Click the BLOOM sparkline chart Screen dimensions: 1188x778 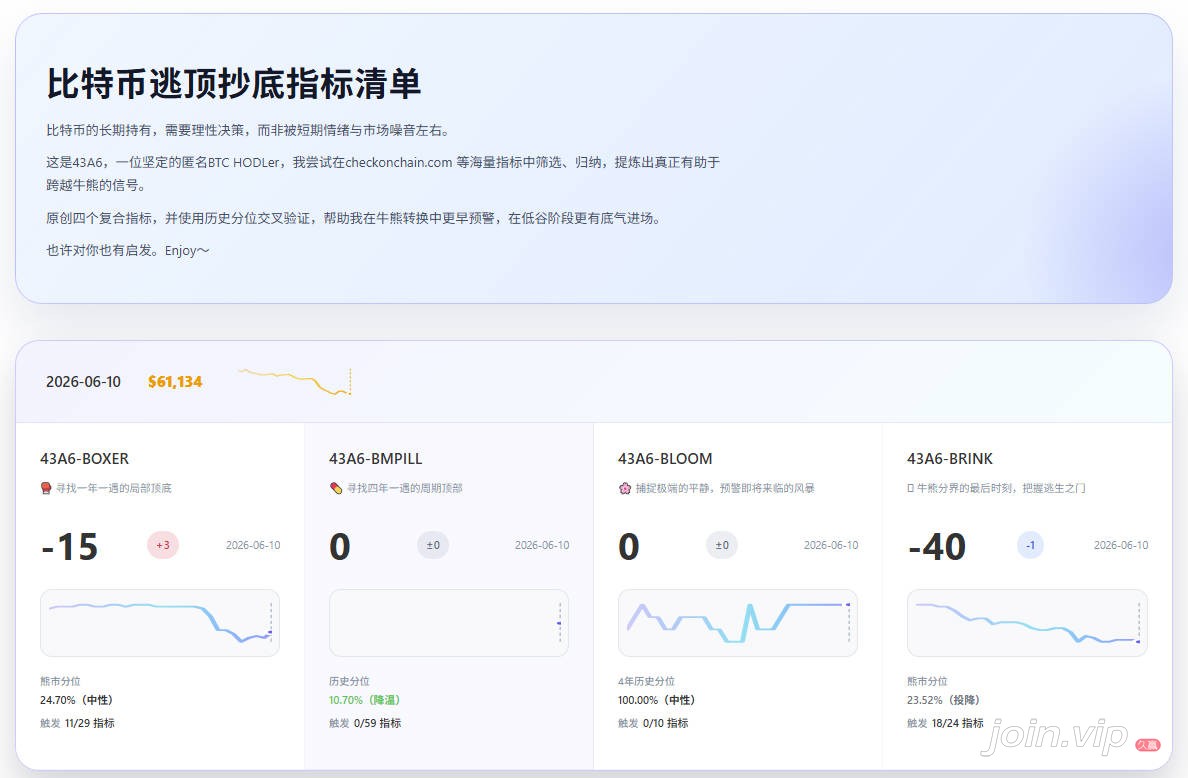[738, 623]
